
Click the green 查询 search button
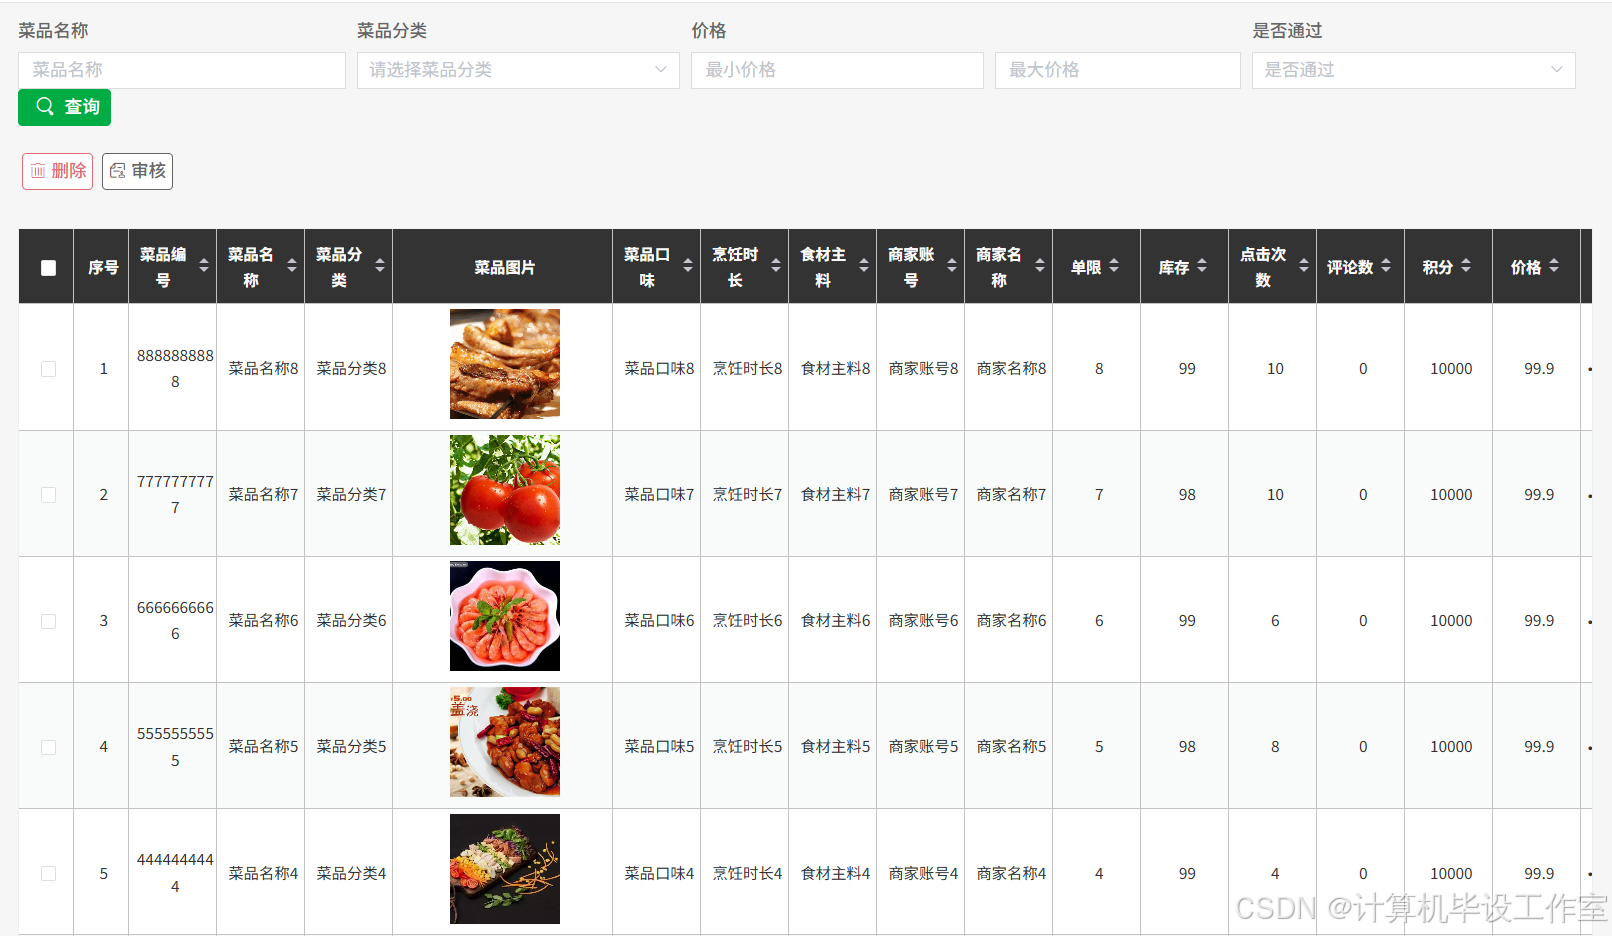(x=64, y=107)
